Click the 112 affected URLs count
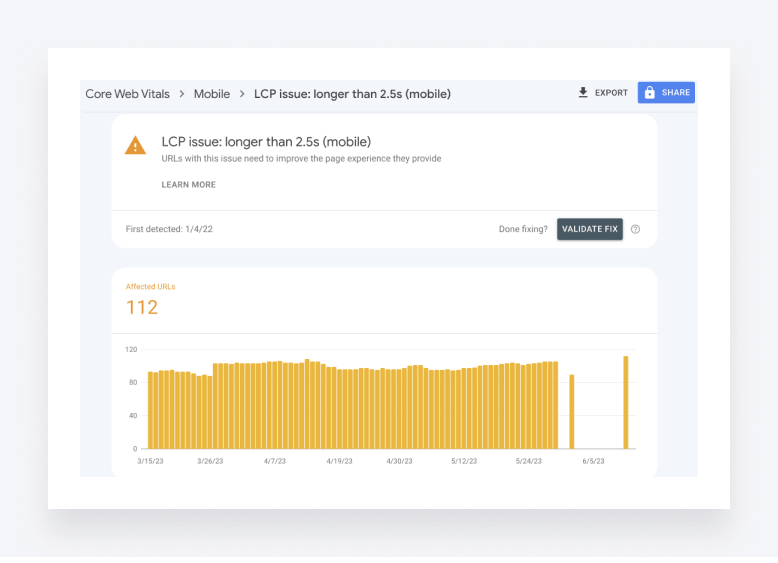 pyautogui.click(x=142, y=307)
